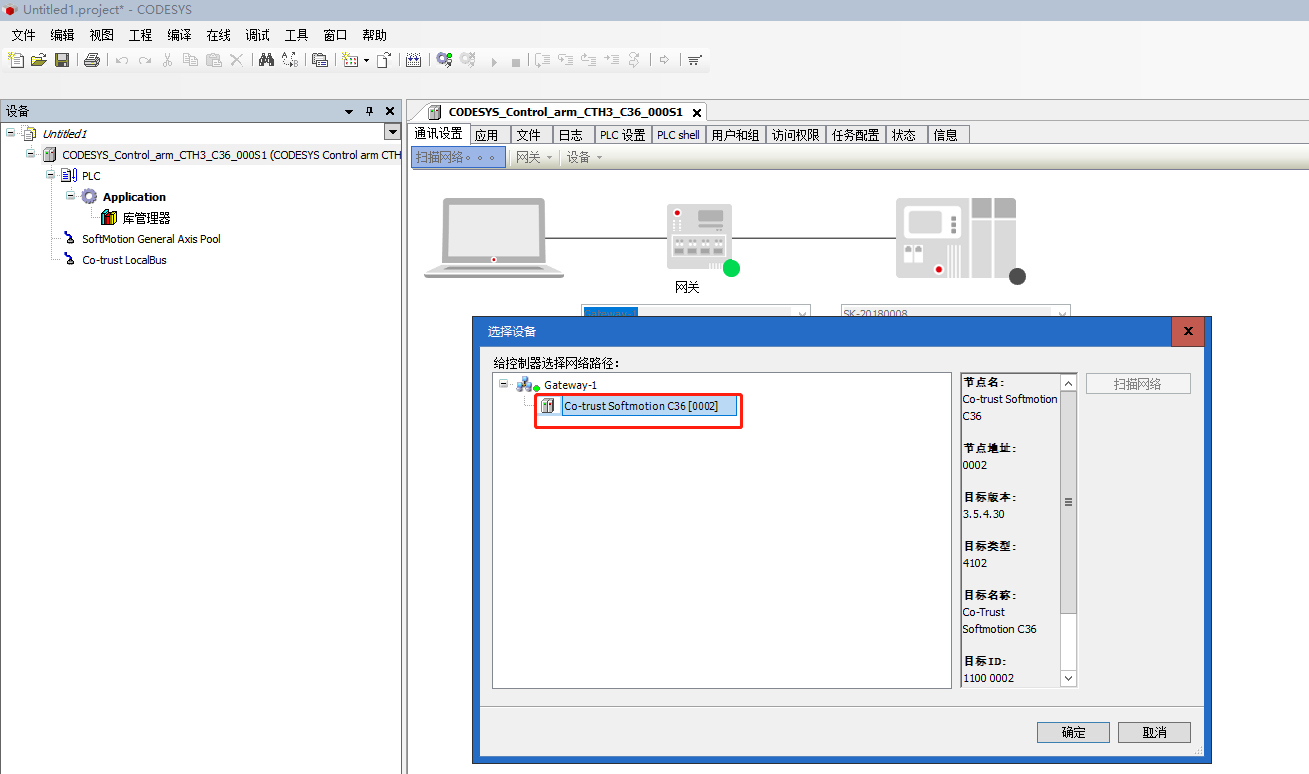Switch to the PLC shell tab
1309x774 pixels.
pos(678,135)
